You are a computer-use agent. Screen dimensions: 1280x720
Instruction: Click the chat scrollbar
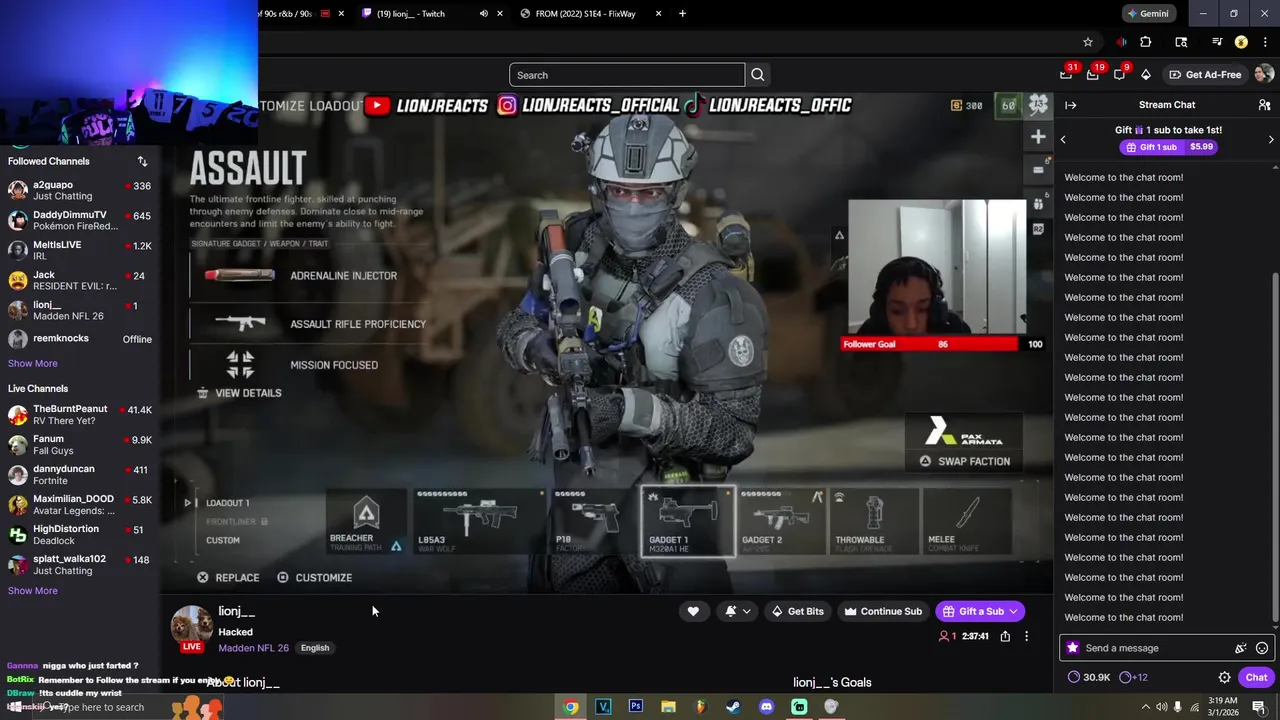click(x=1273, y=447)
